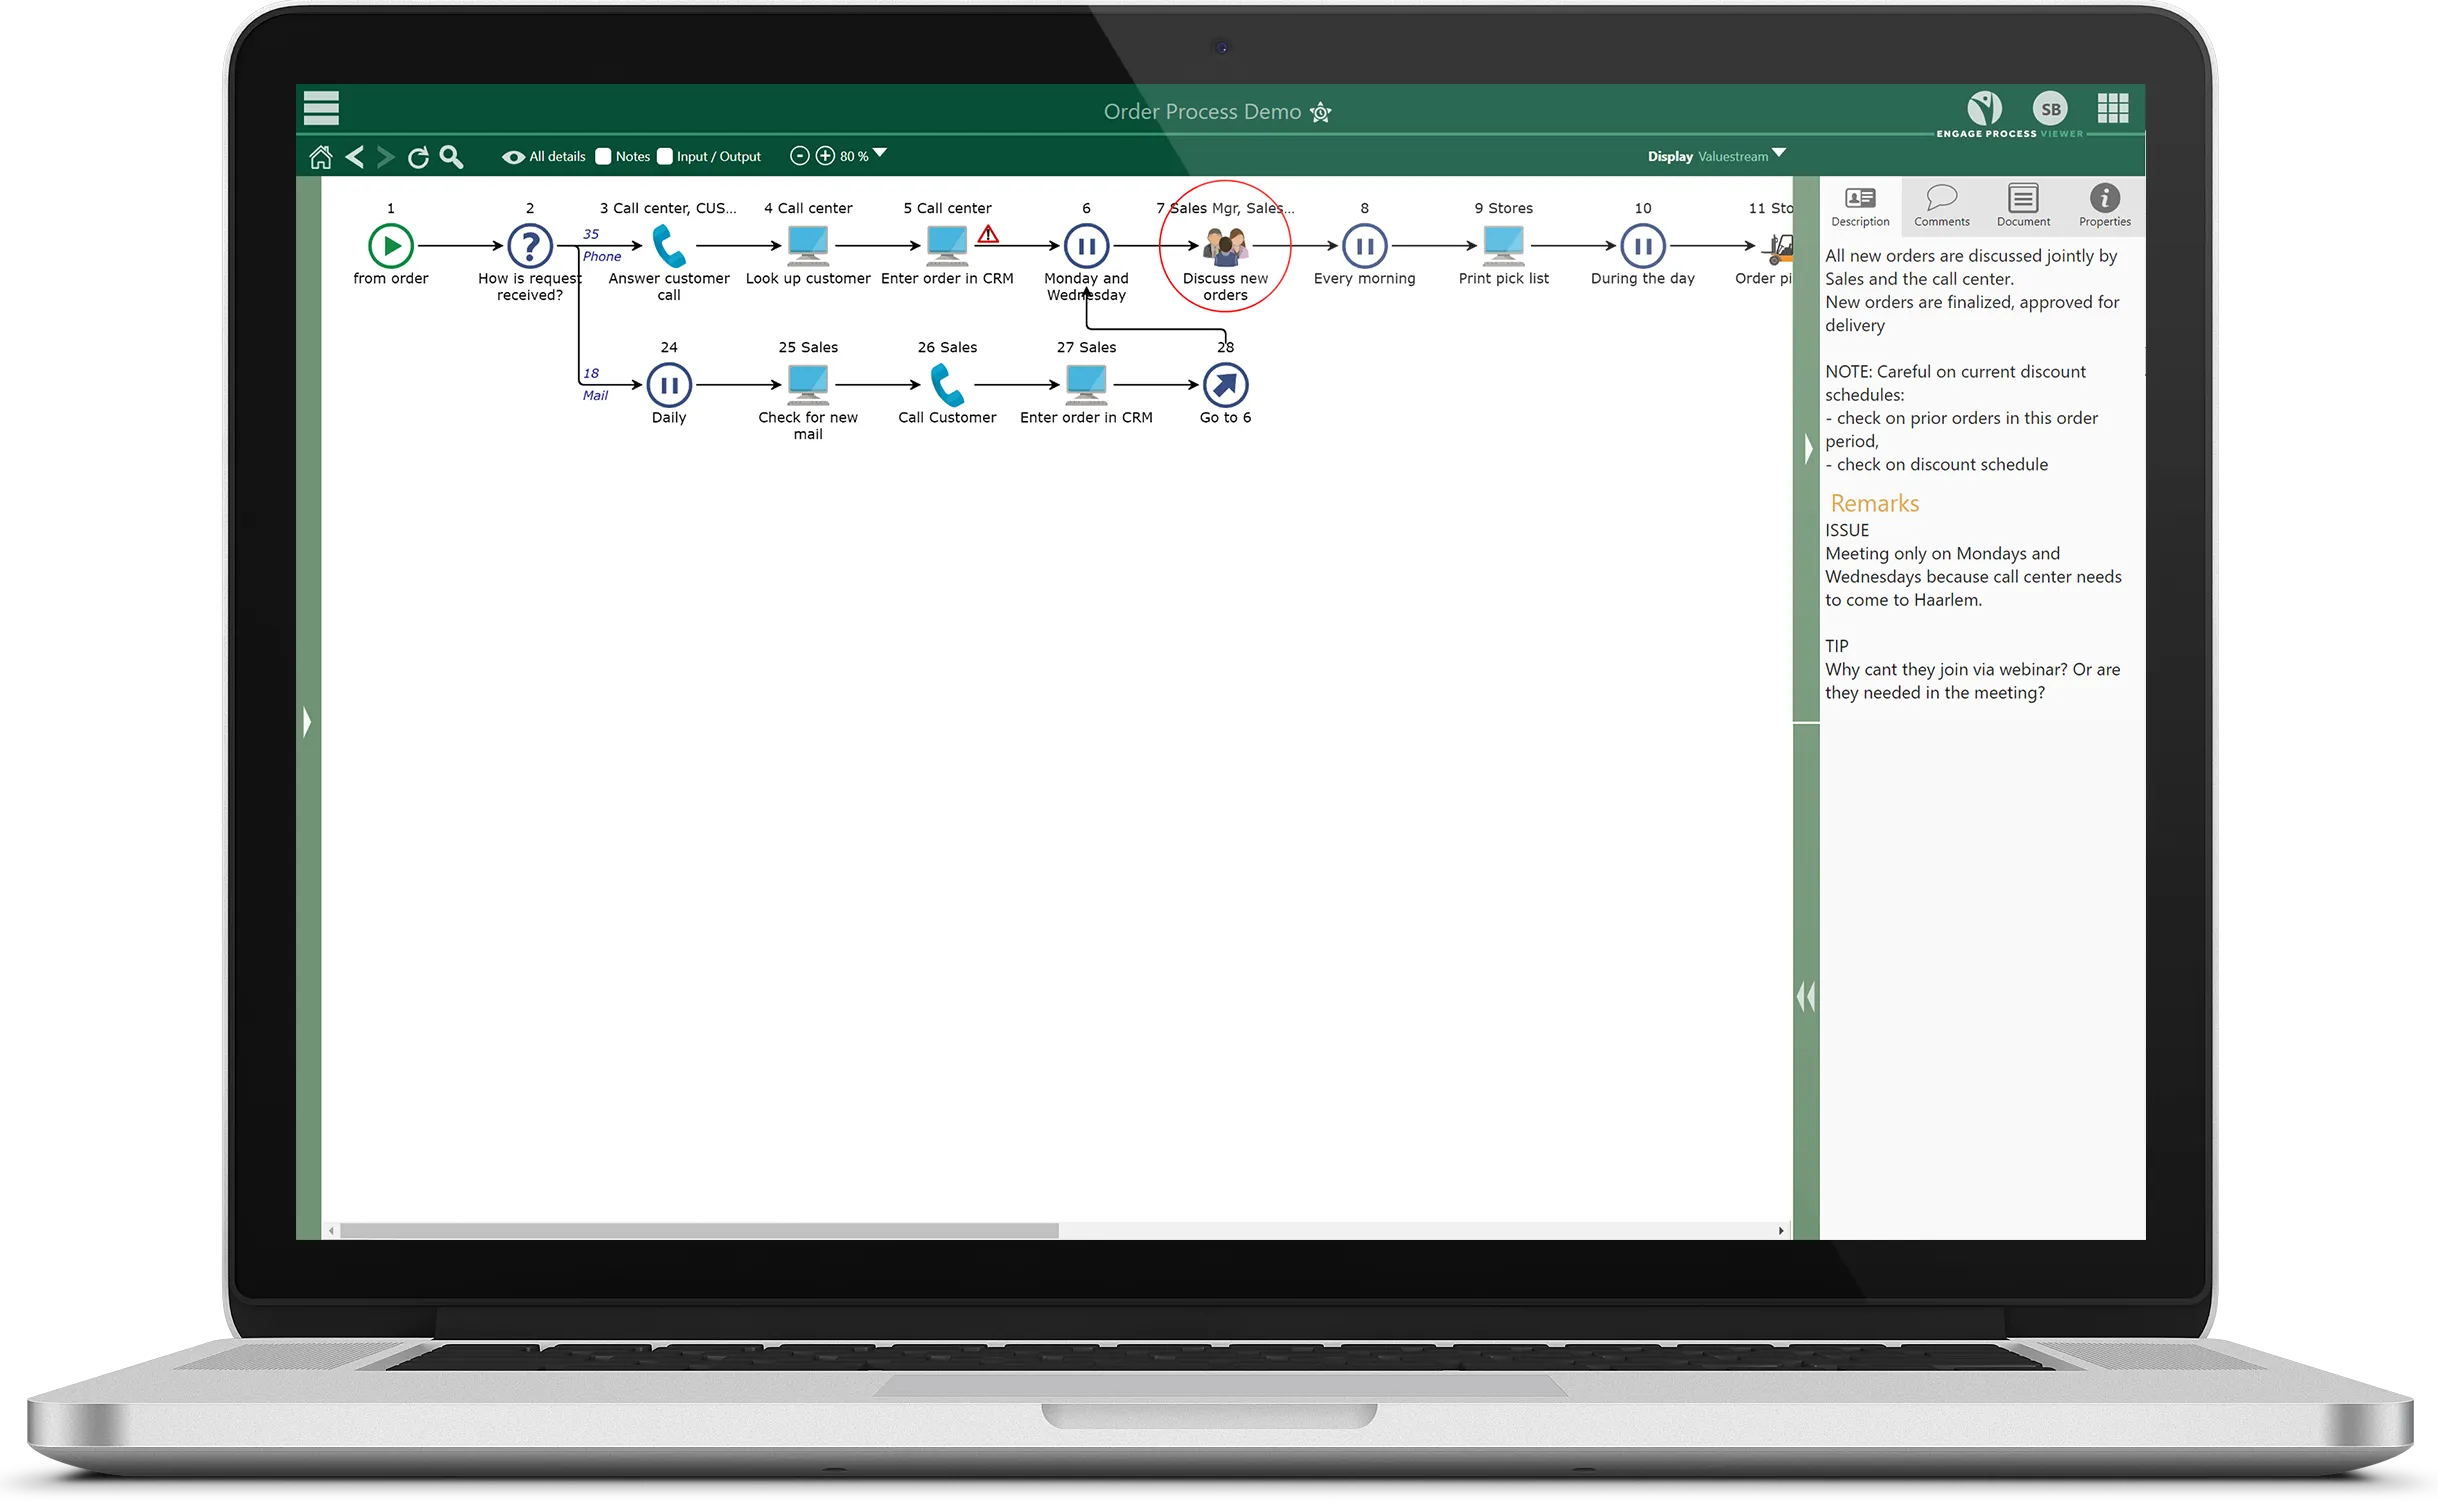2438x1502 pixels.
Task: Open the Display Valuestream dropdown
Action: point(1778,153)
